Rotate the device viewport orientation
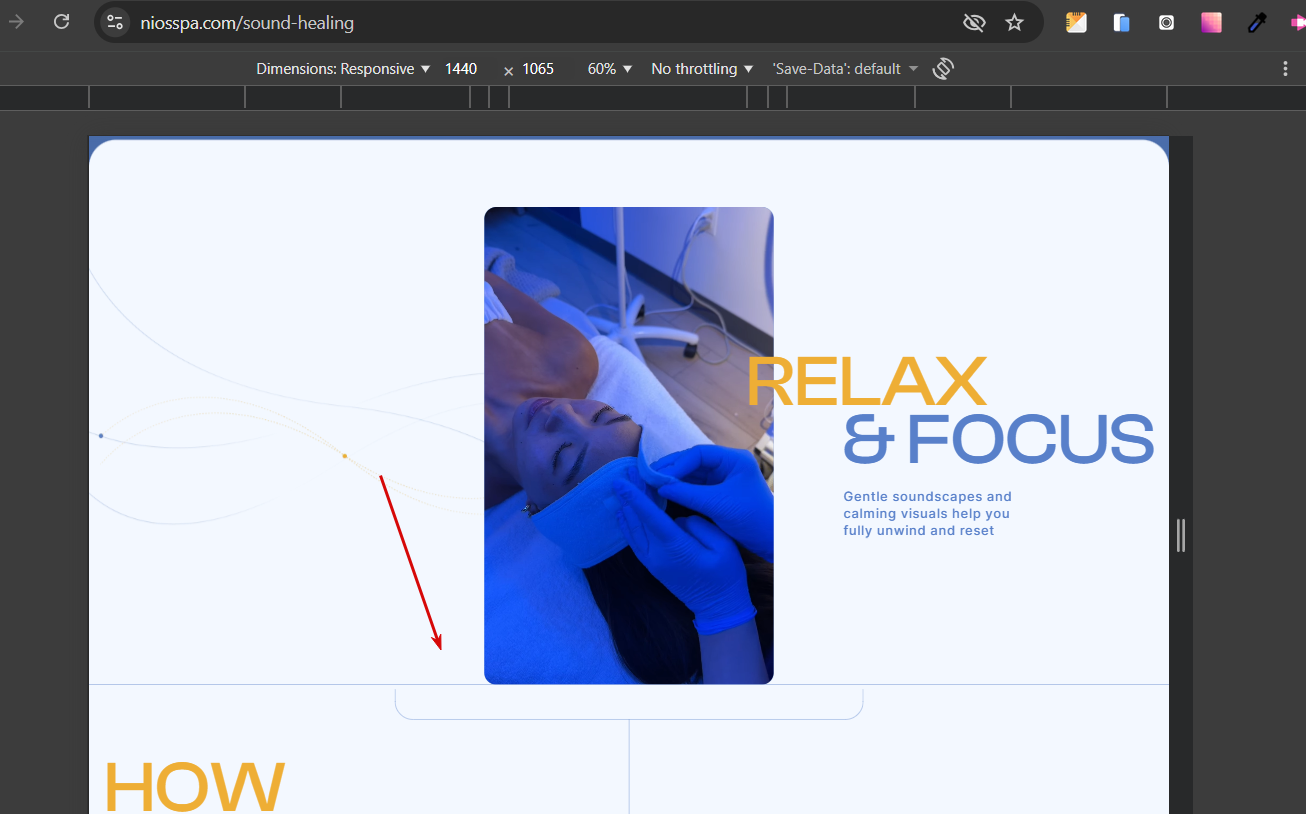The height and width of the screenshot is (814, 1306). click(x=943, y=68)
